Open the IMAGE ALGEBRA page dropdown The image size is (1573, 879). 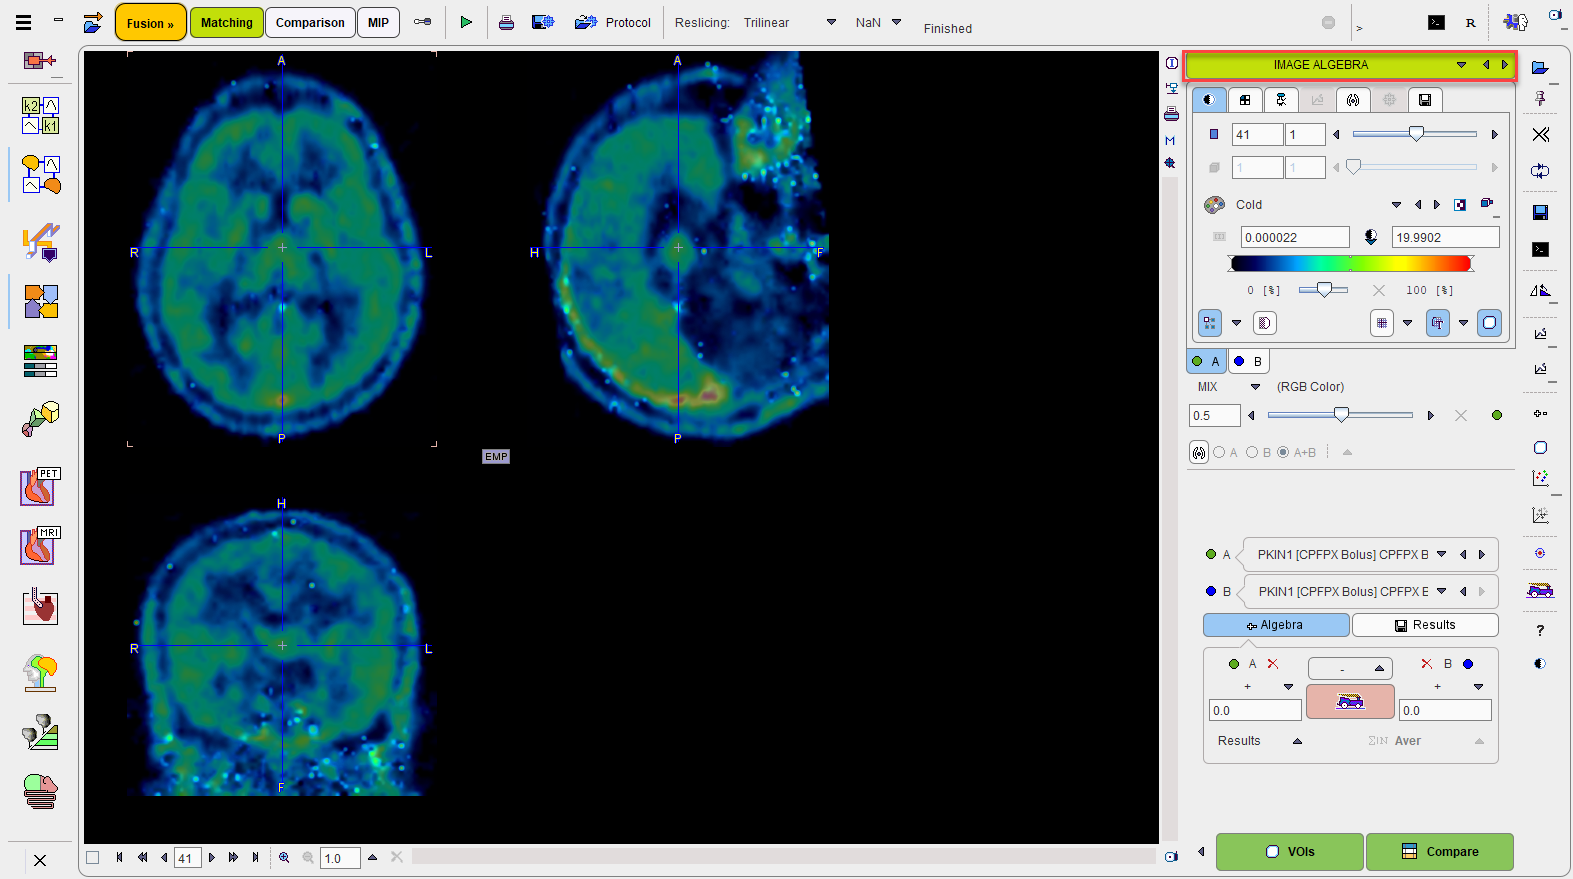[x=1461, y=65]
